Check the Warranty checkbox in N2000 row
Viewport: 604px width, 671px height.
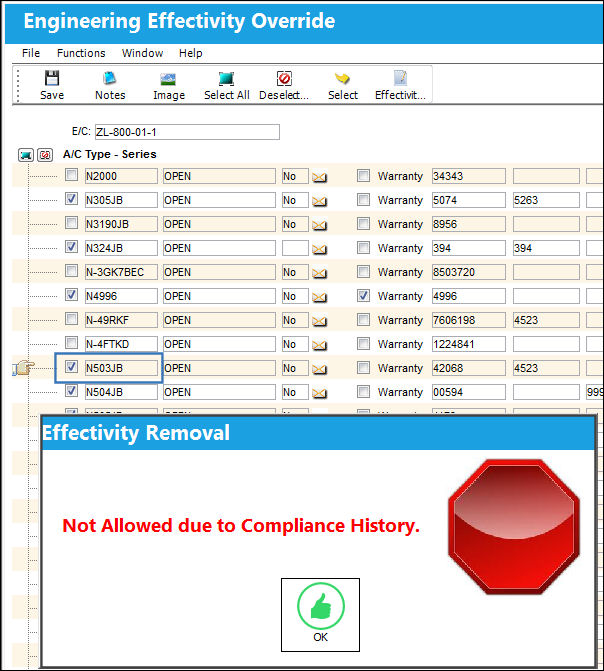(363, 175)
